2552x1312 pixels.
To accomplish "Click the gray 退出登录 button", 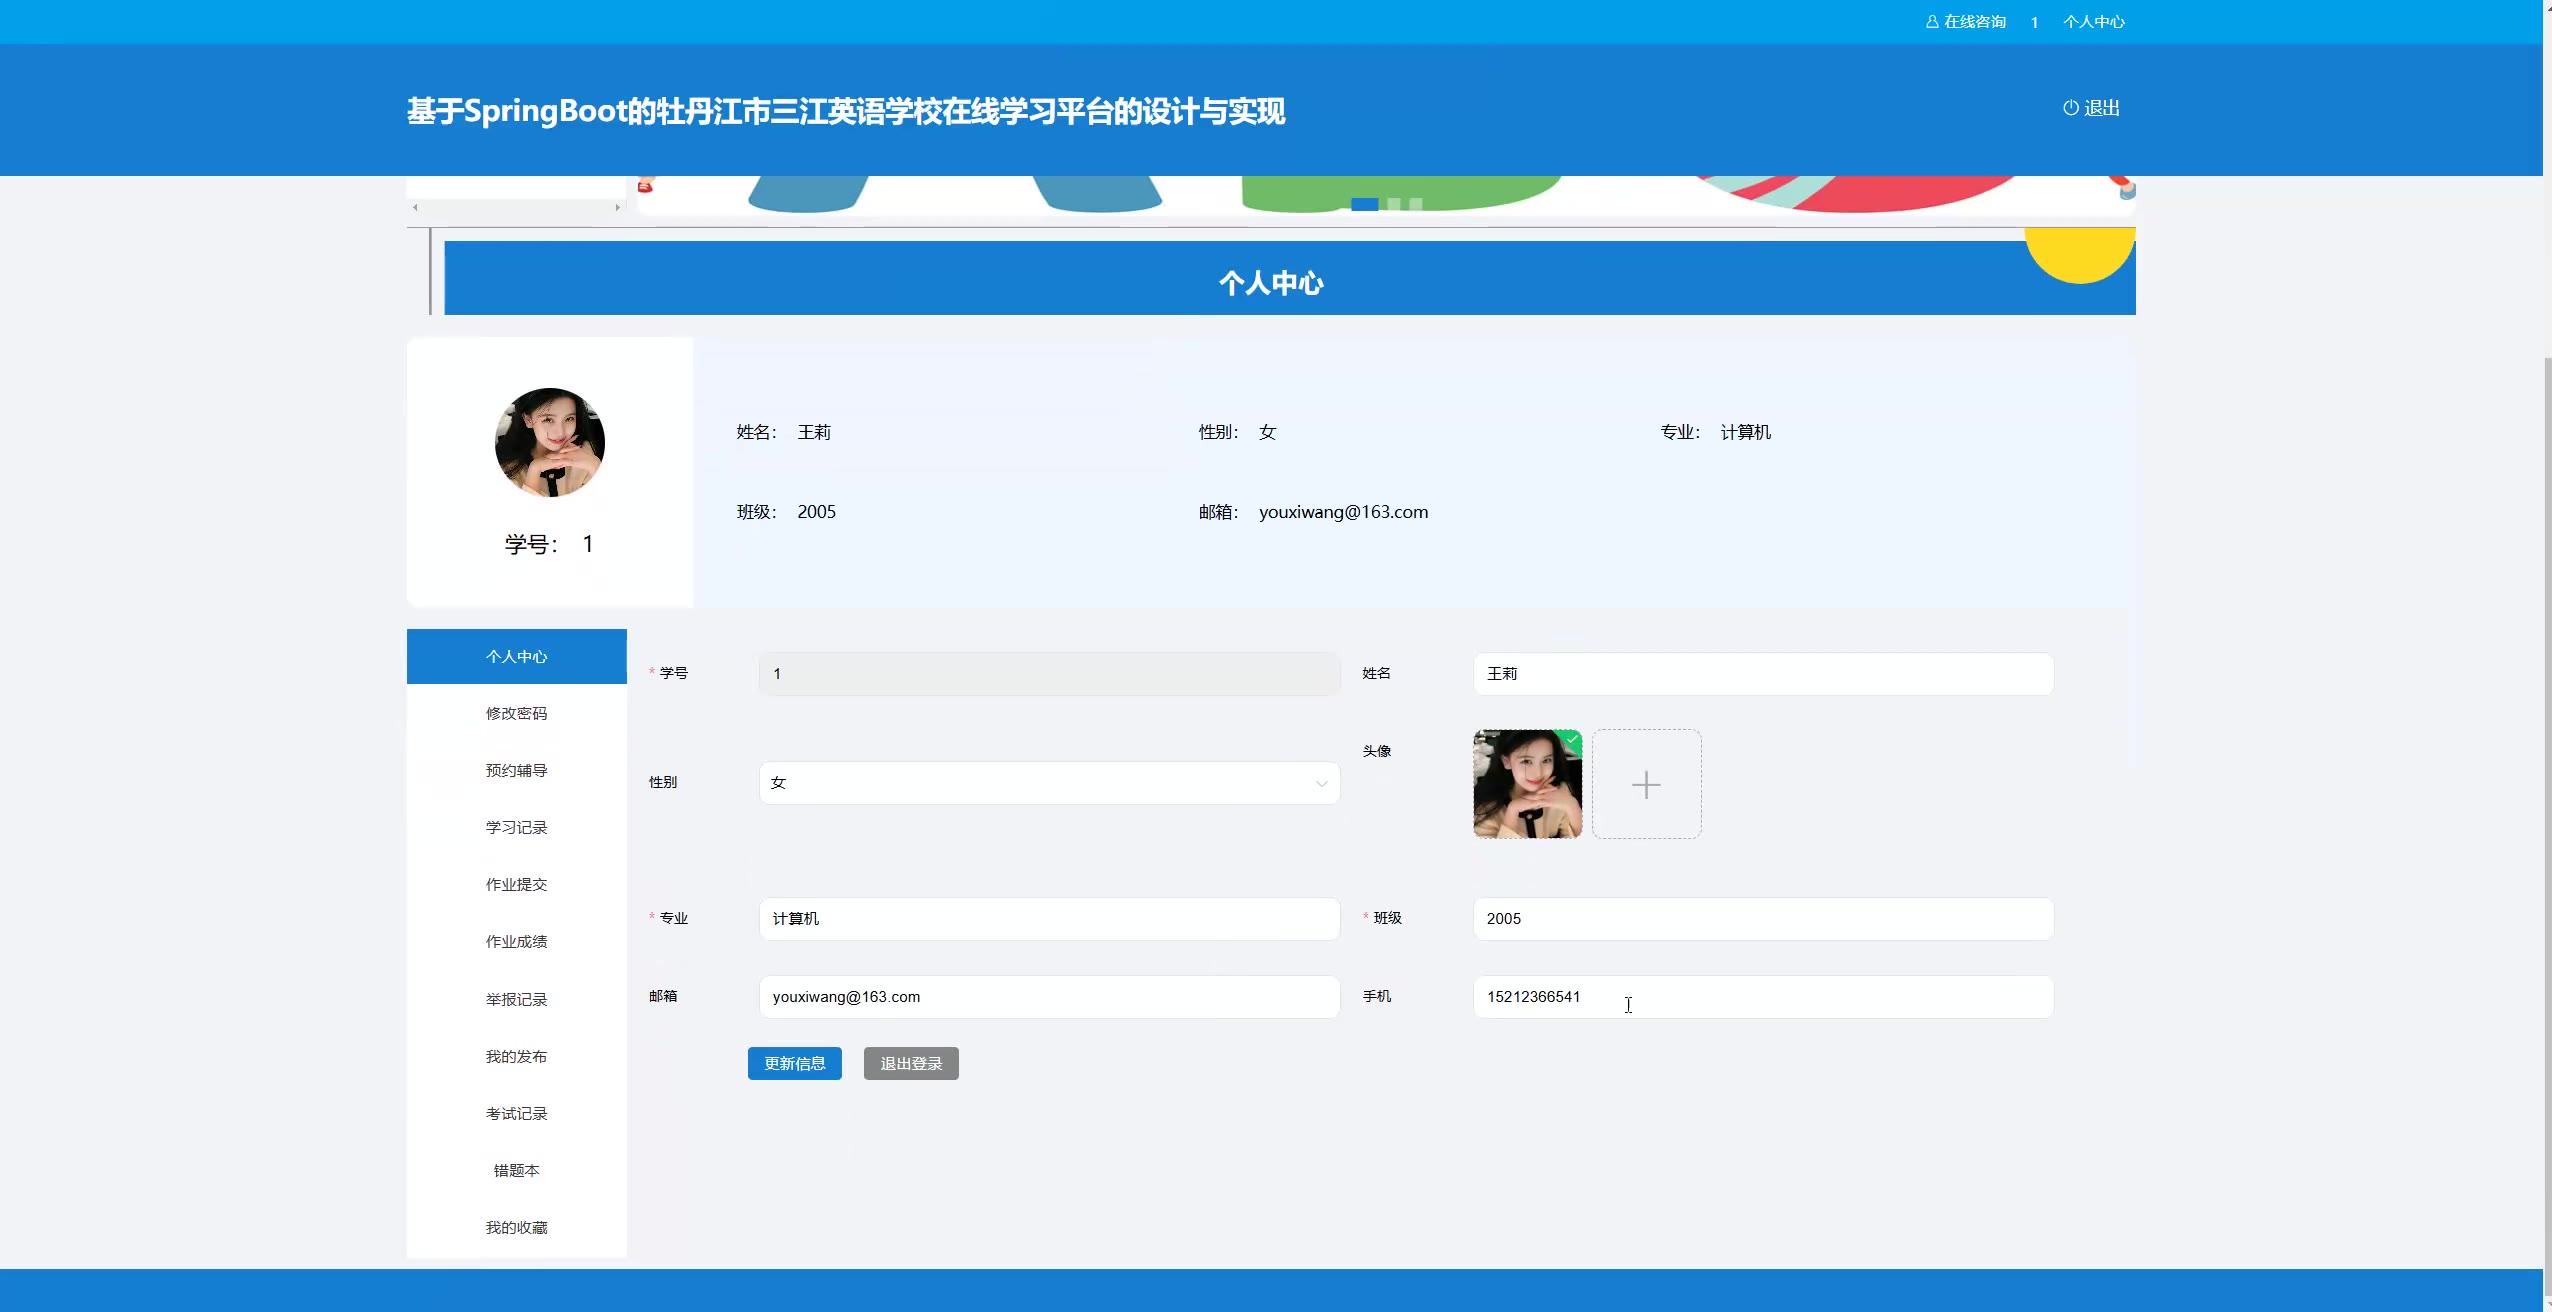I will [x=910, y=1064].
